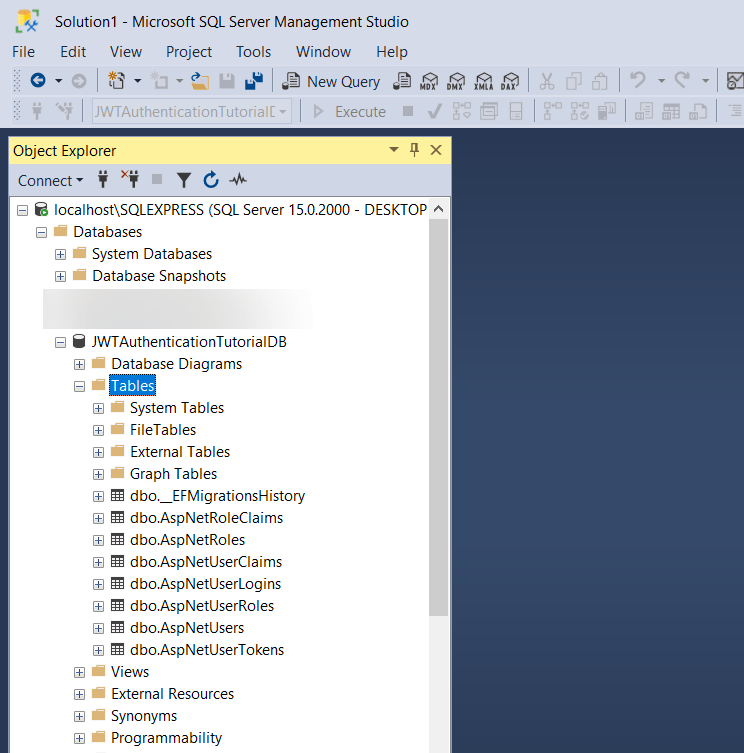Click the Stop icon in Object Explorer toolbar
The height and width of the screenshot is (753, 744).
[x=157, y=180]
